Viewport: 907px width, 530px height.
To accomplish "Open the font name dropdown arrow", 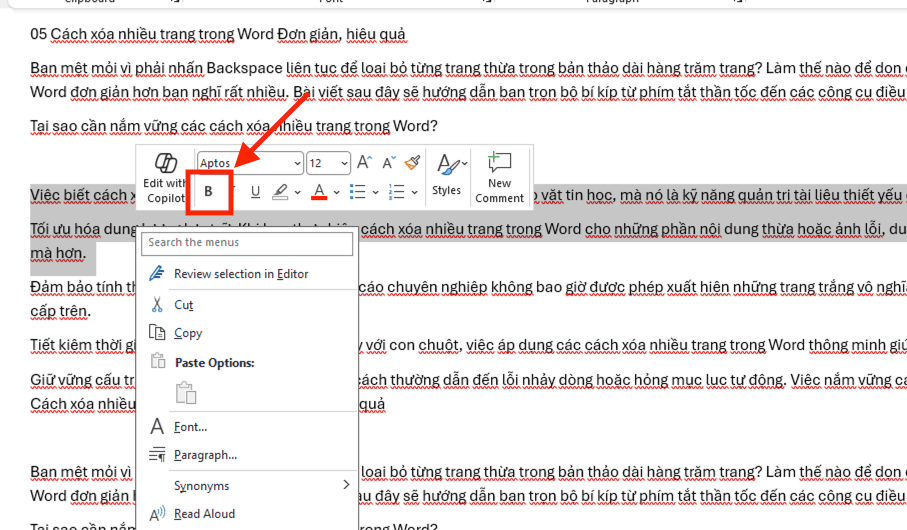I will 297,164.
